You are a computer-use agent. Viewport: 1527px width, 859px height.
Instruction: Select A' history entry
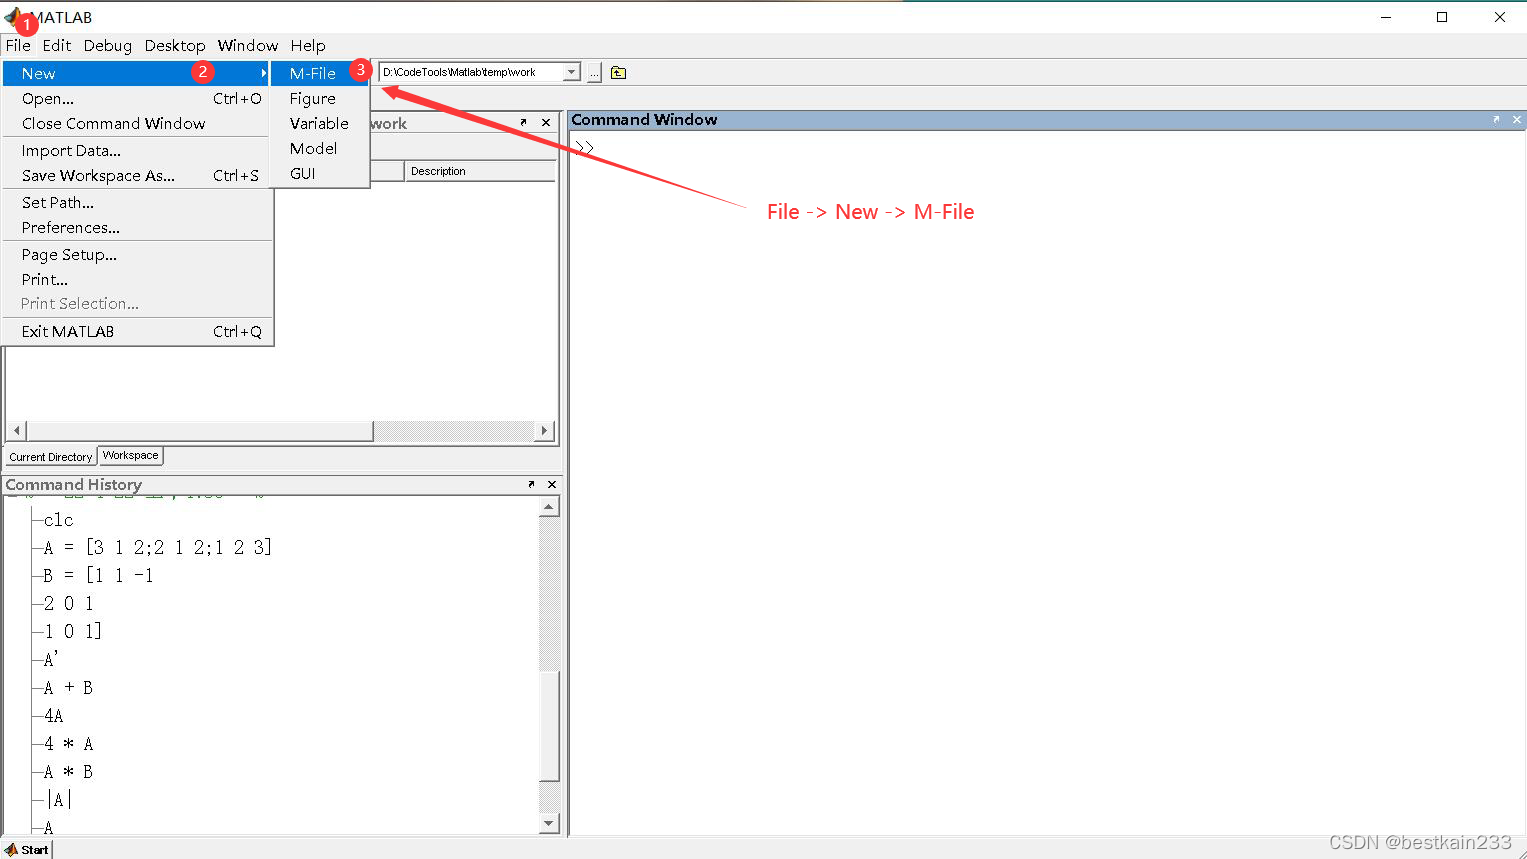[51, 659]
